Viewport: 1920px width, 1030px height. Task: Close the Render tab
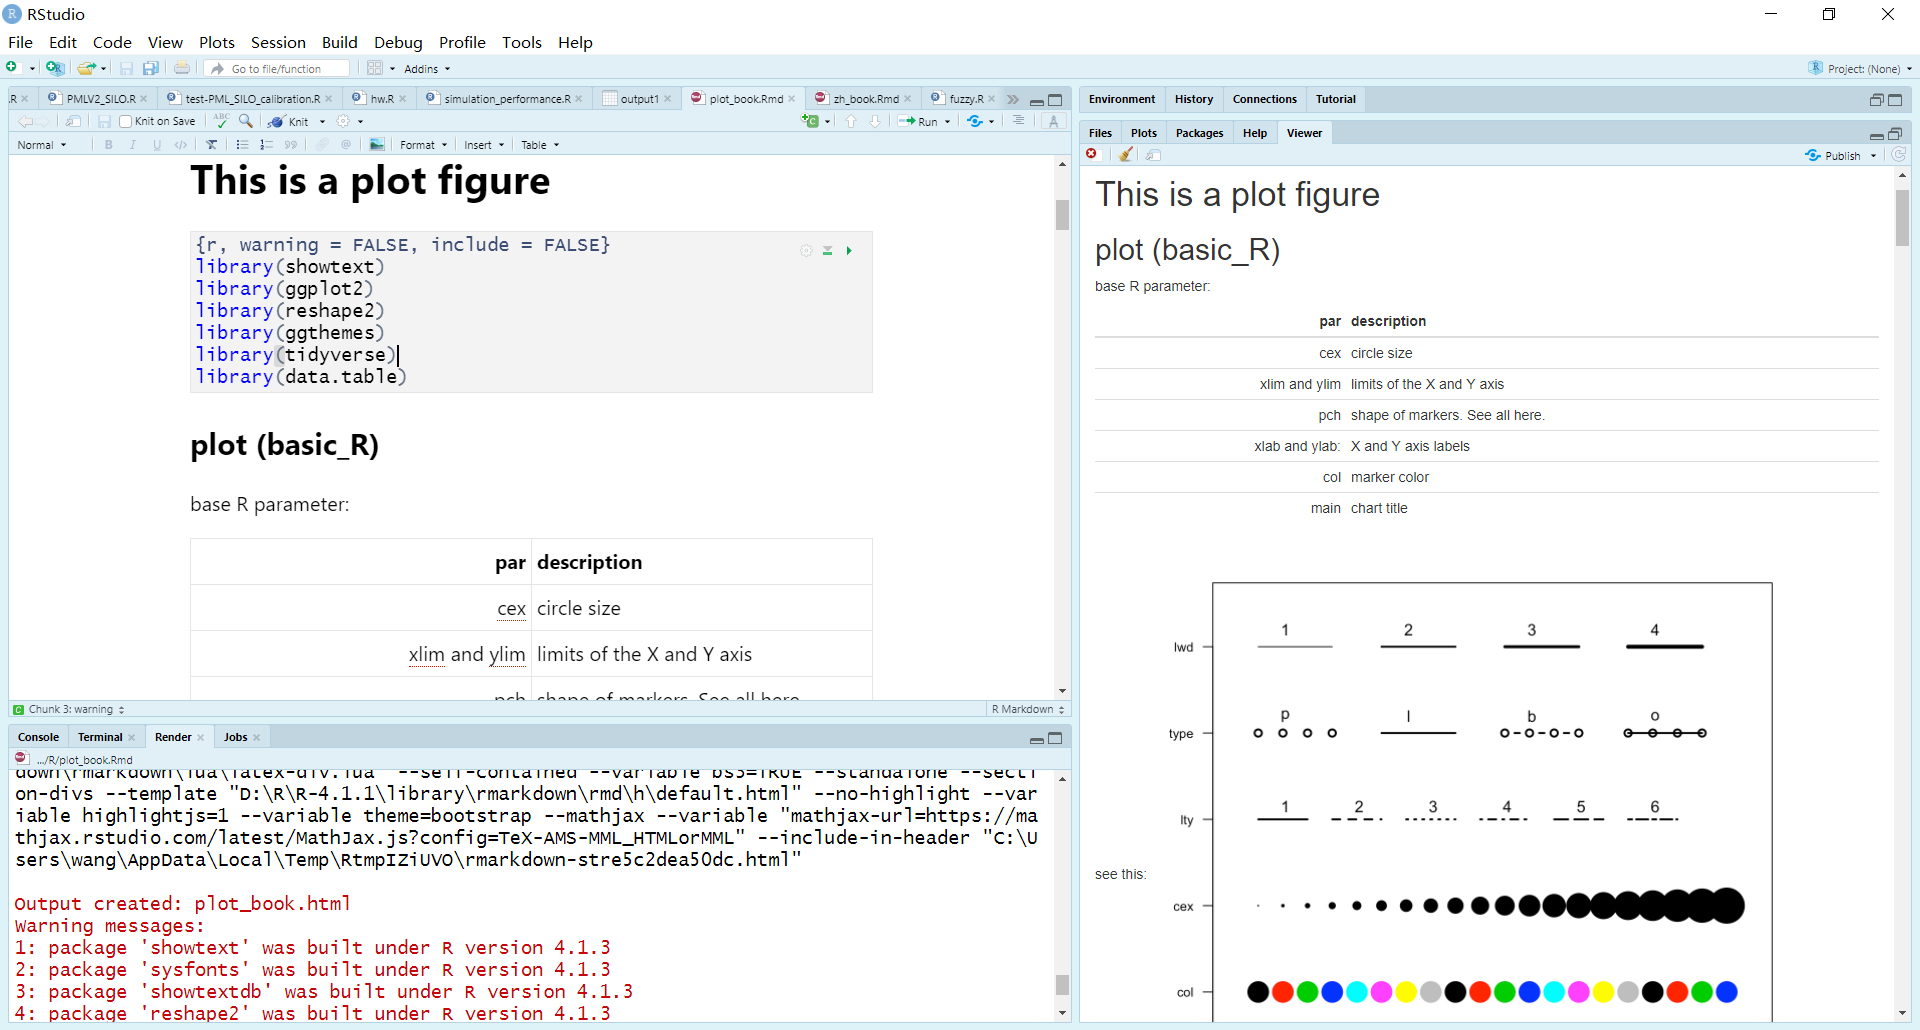201,738
